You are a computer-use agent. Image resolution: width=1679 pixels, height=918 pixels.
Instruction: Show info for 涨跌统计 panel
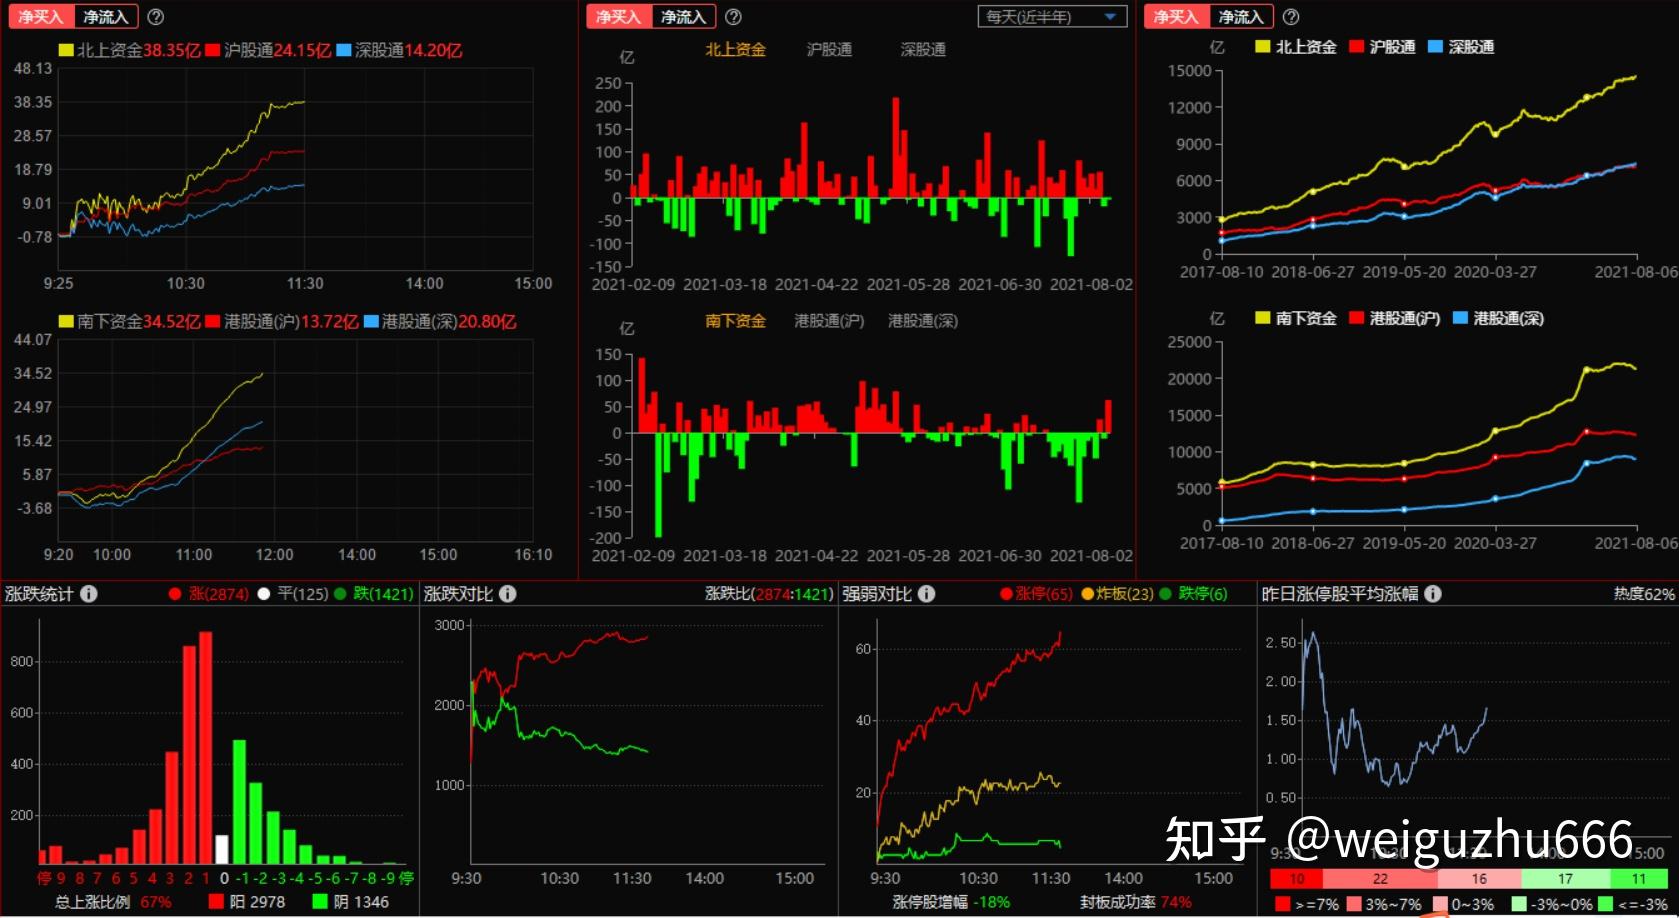(x=89, y=594)
